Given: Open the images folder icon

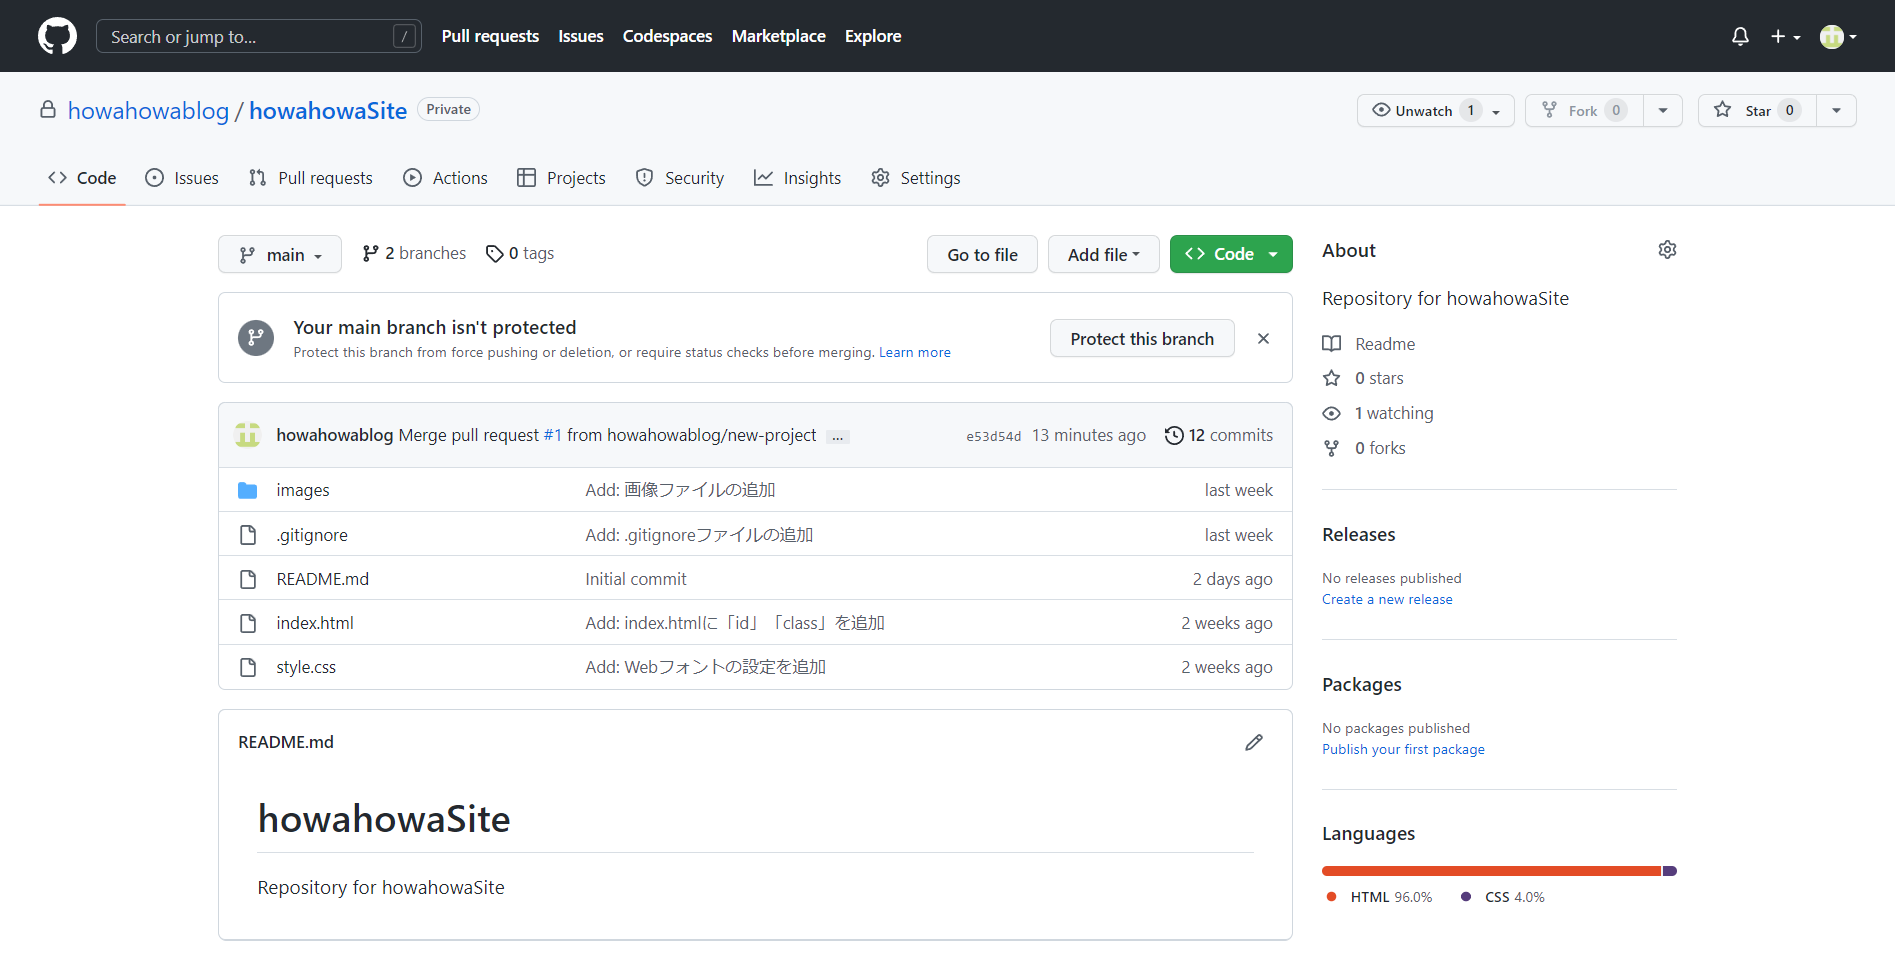Looking at the screenshot, I should click(x=248, y=489).
